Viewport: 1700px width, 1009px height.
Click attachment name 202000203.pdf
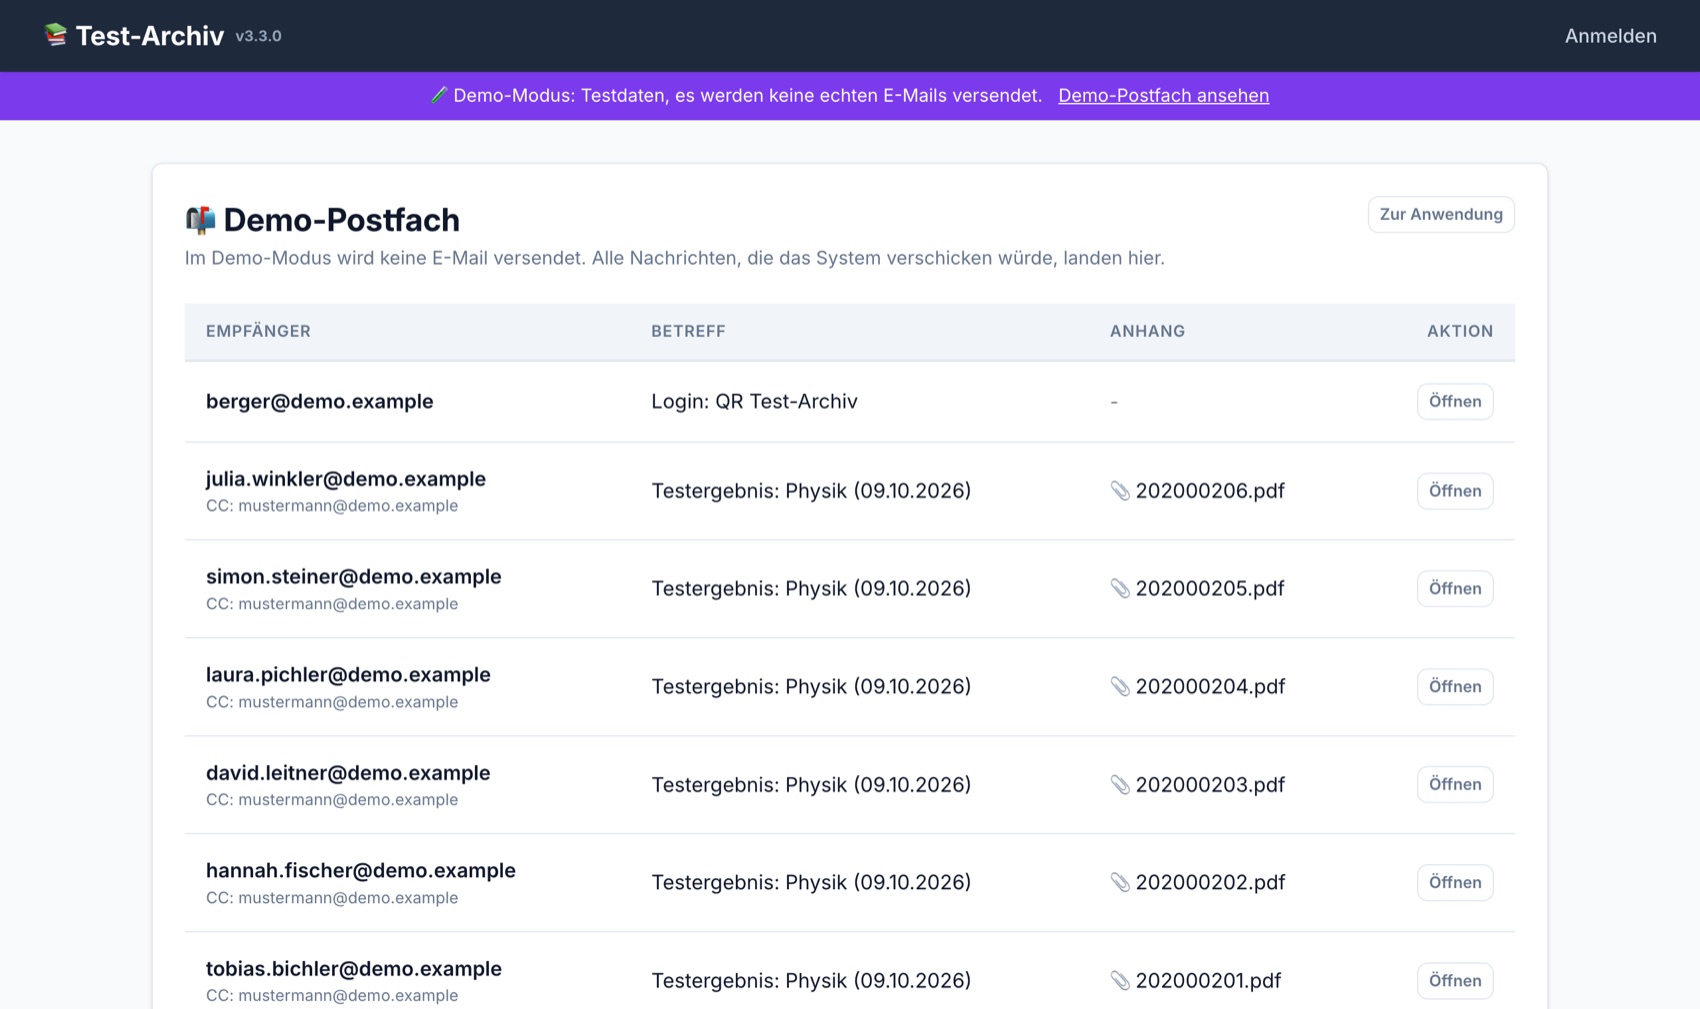click(1210, 785)
